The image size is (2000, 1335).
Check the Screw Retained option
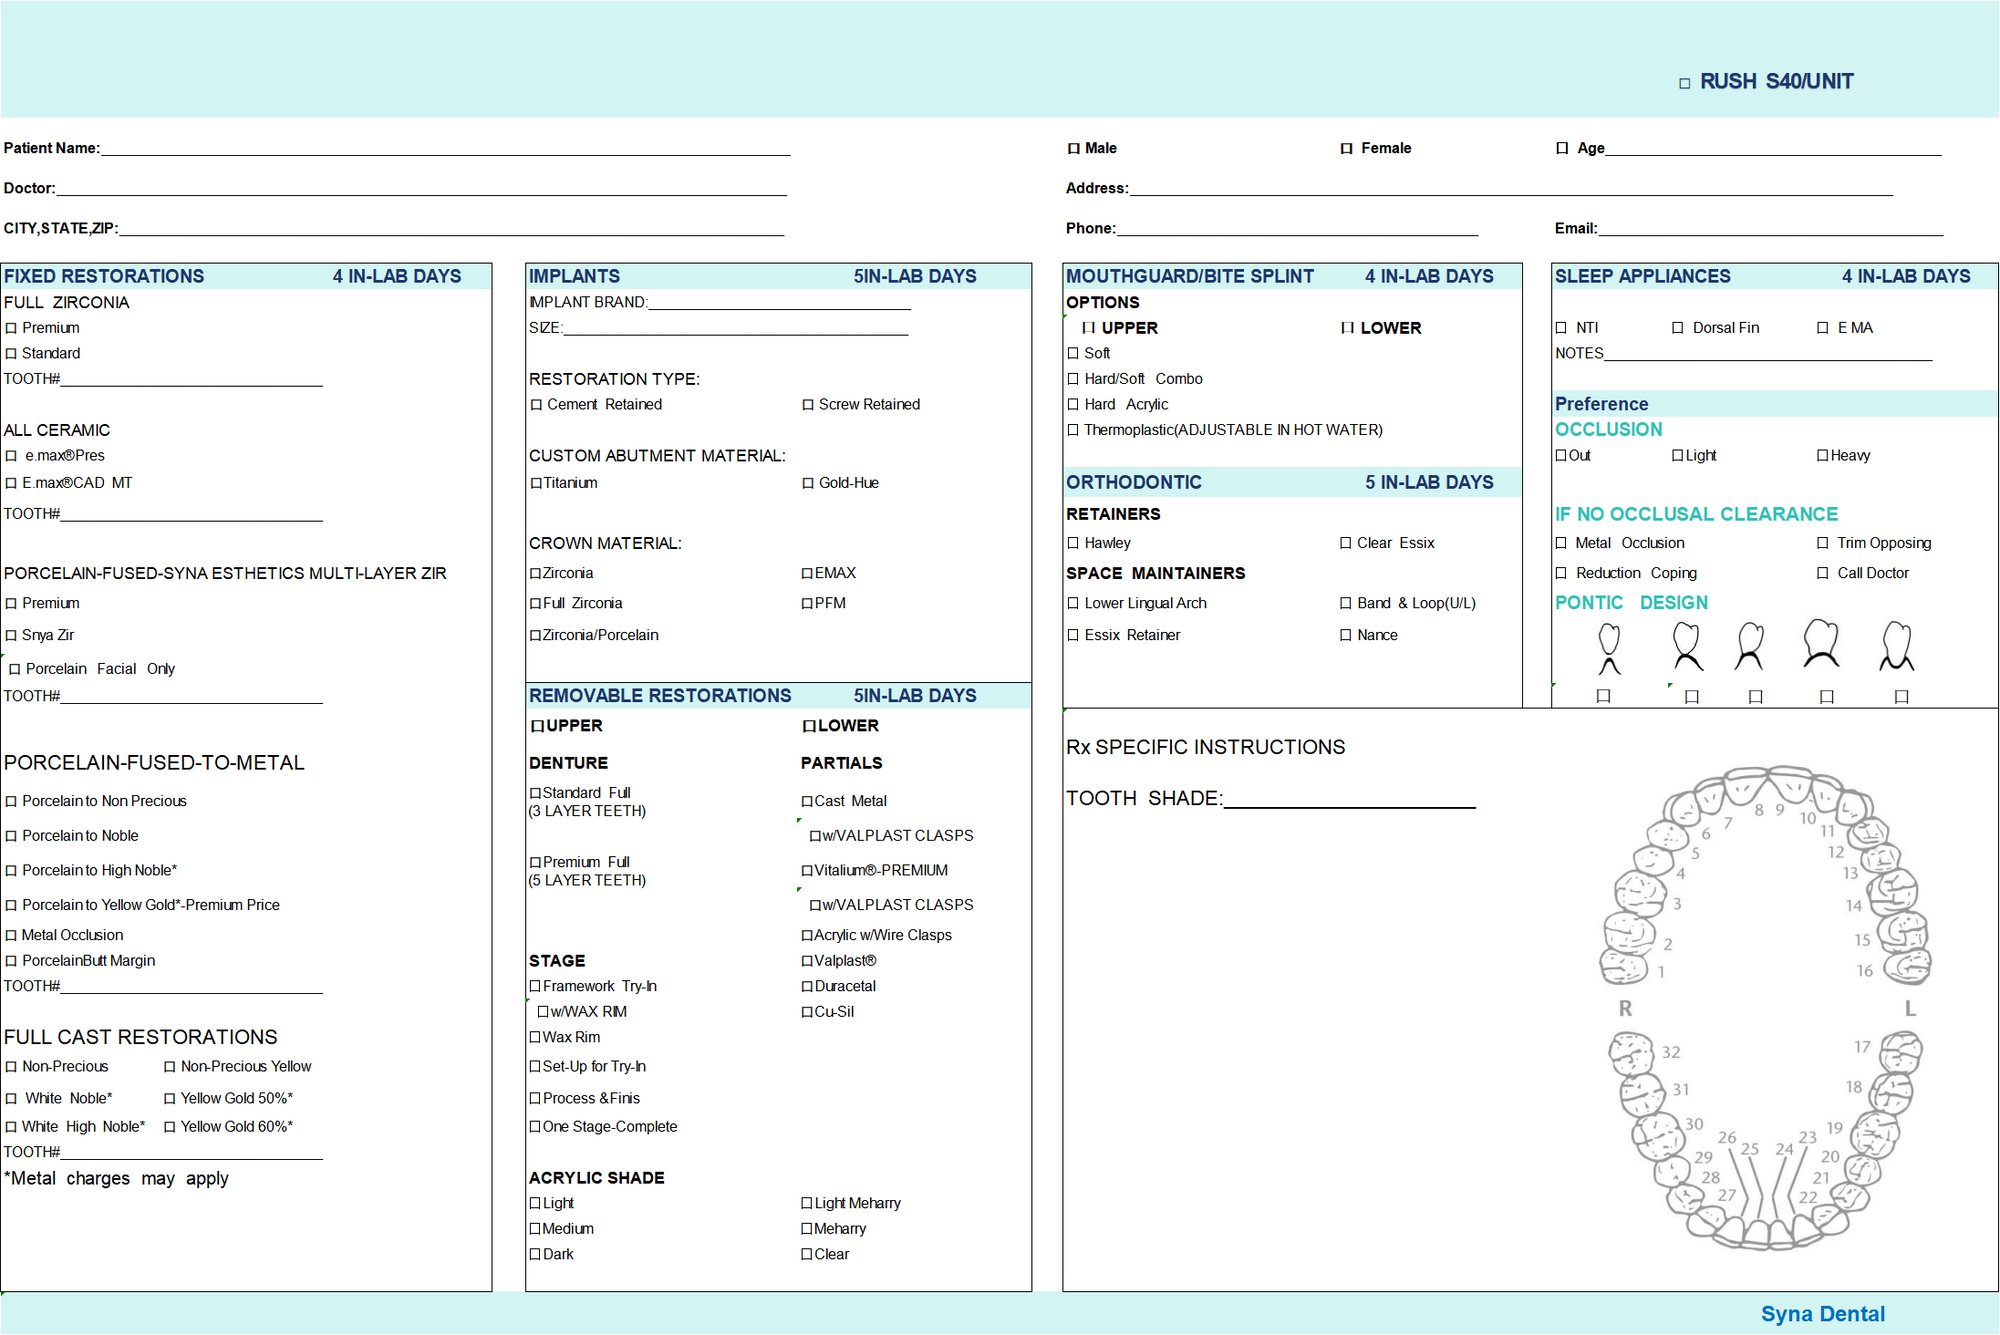(x=808, y=405)
